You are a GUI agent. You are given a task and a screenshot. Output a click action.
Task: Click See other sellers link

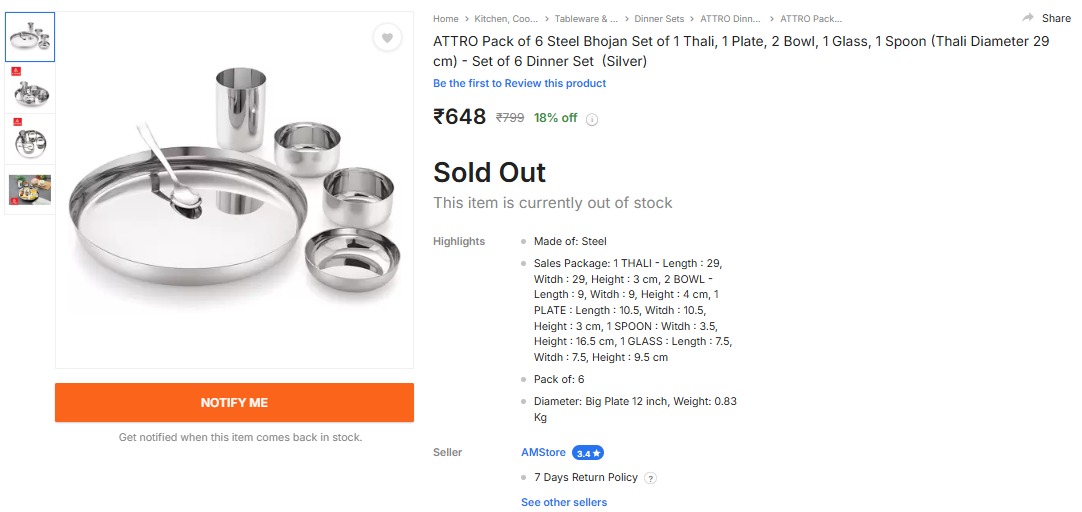pyautogui.click(x=564, y=502)
